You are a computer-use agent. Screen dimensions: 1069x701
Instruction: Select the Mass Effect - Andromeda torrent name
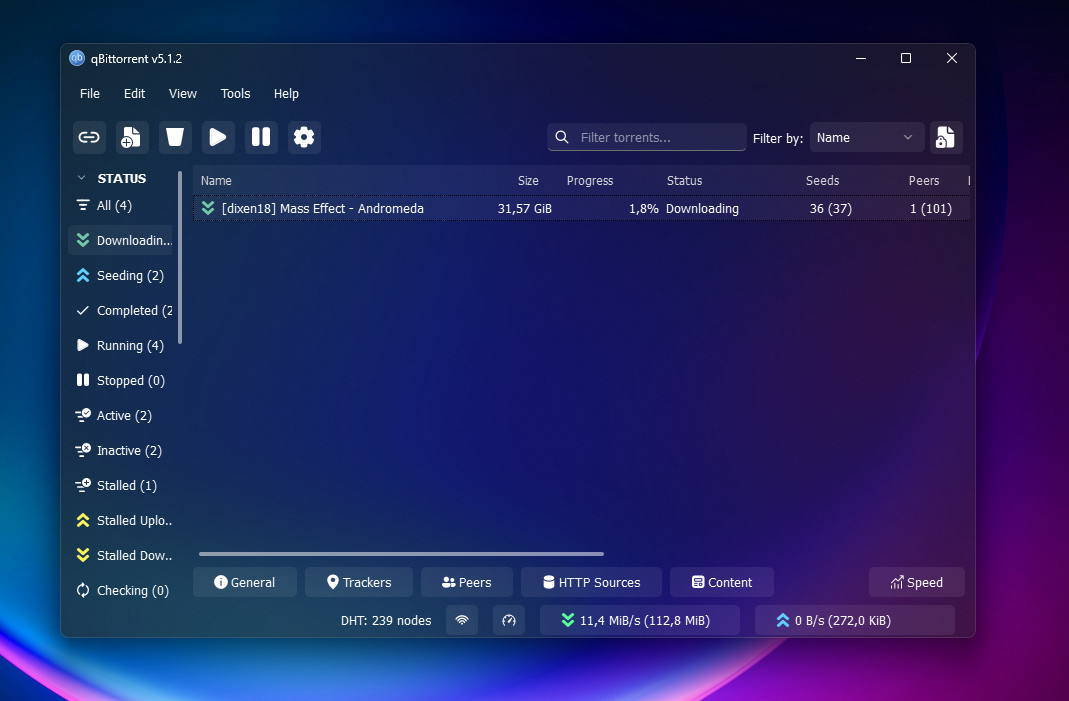click(322, 209)
